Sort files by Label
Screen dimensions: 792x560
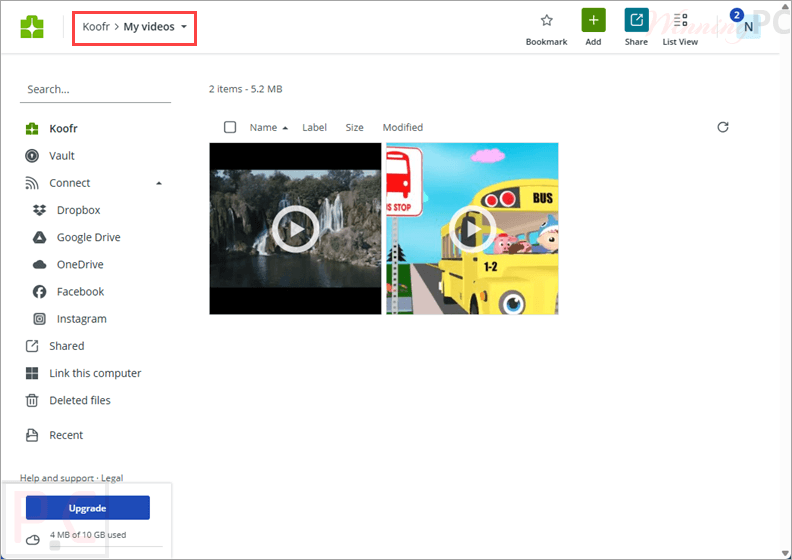tap(314, 127)
